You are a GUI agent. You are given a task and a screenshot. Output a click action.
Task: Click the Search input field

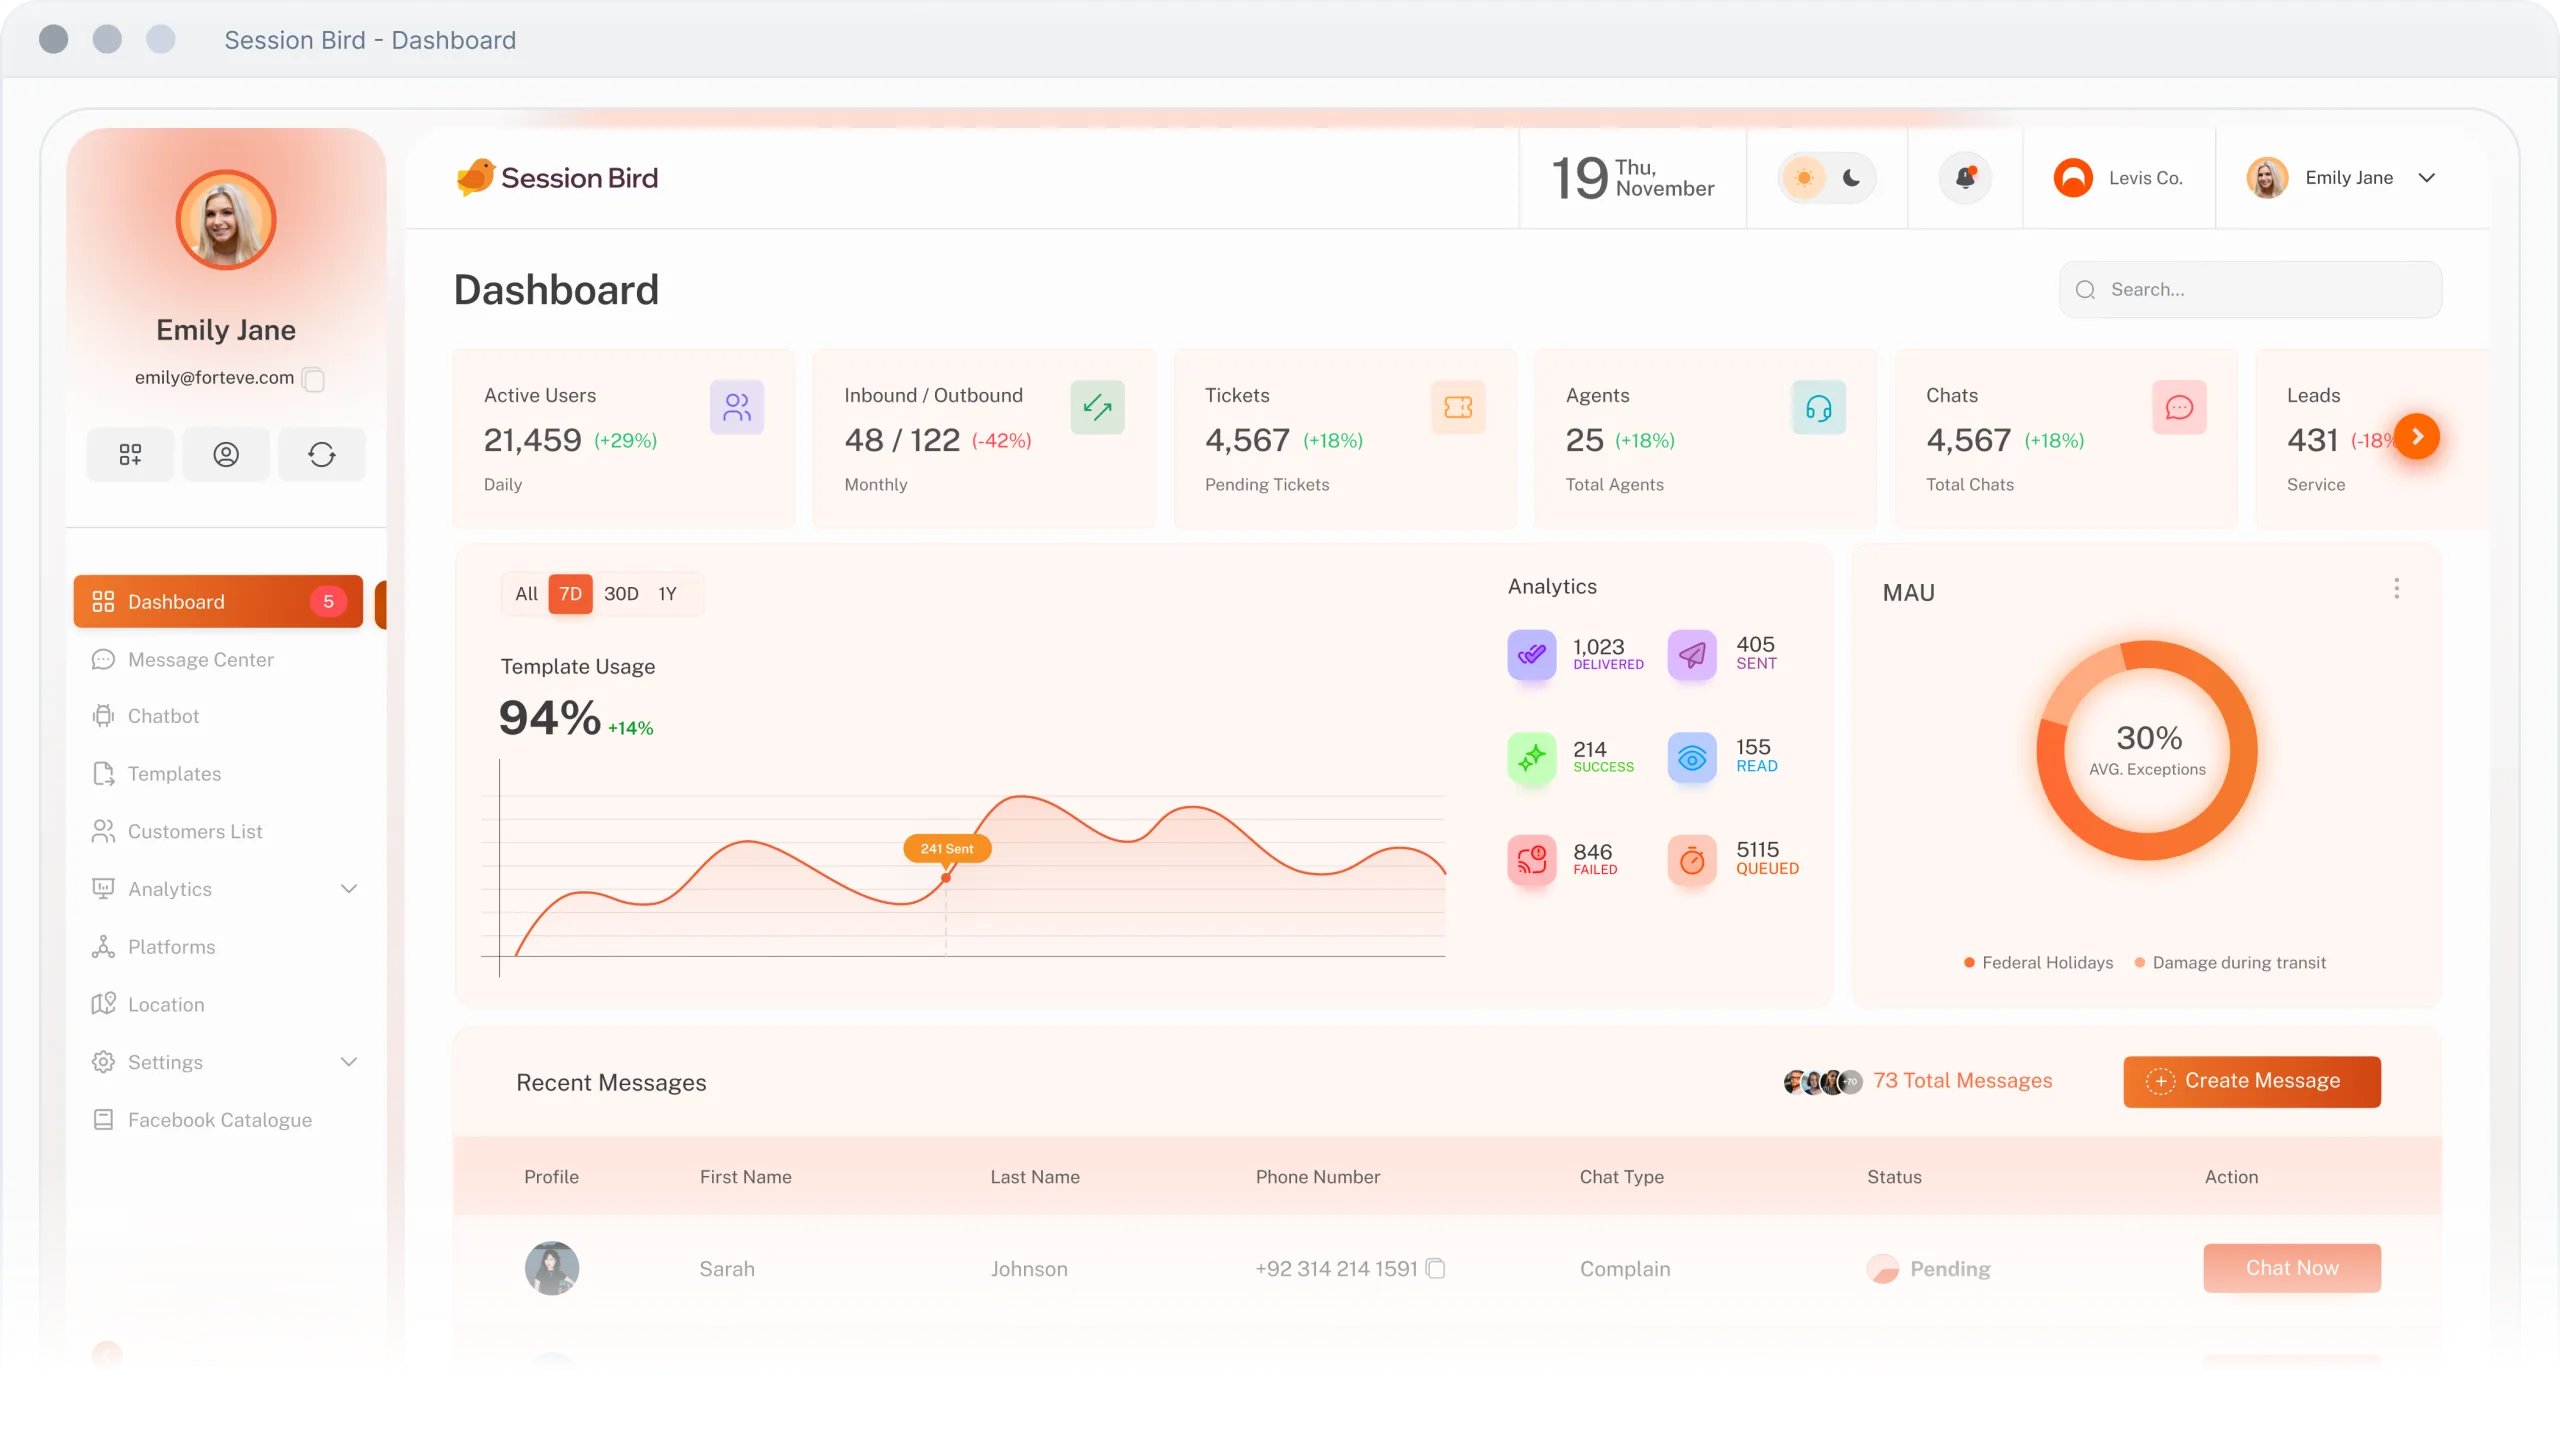tap(2260, 290)
